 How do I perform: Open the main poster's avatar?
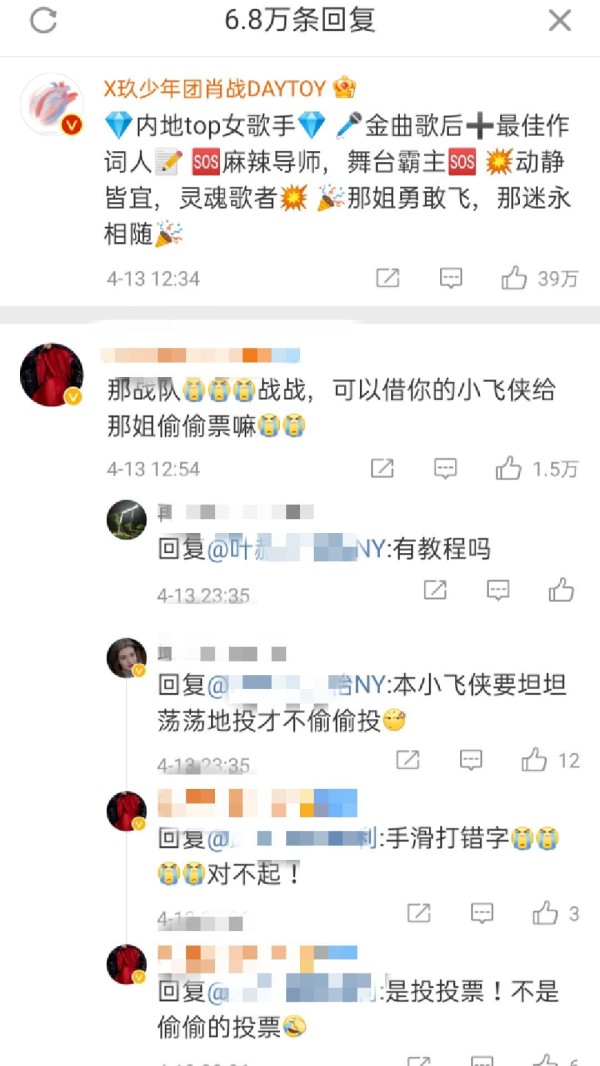tap(52, 105)
